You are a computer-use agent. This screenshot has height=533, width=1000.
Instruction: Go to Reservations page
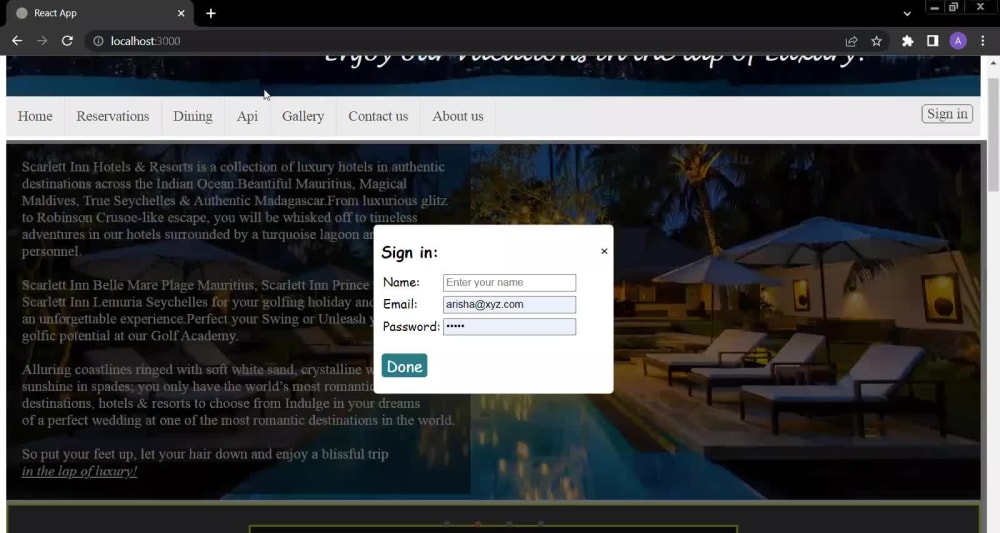tap(113, 116)
